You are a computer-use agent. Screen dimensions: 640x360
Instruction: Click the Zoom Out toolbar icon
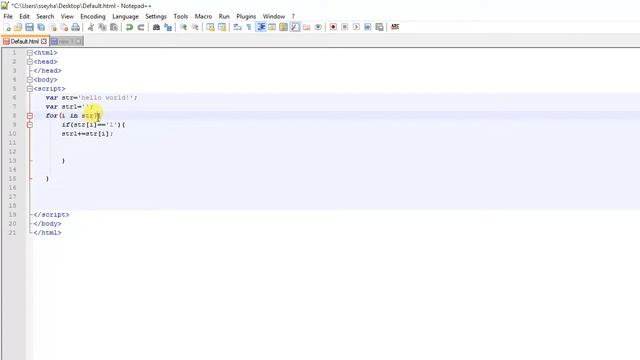[195, 27]
